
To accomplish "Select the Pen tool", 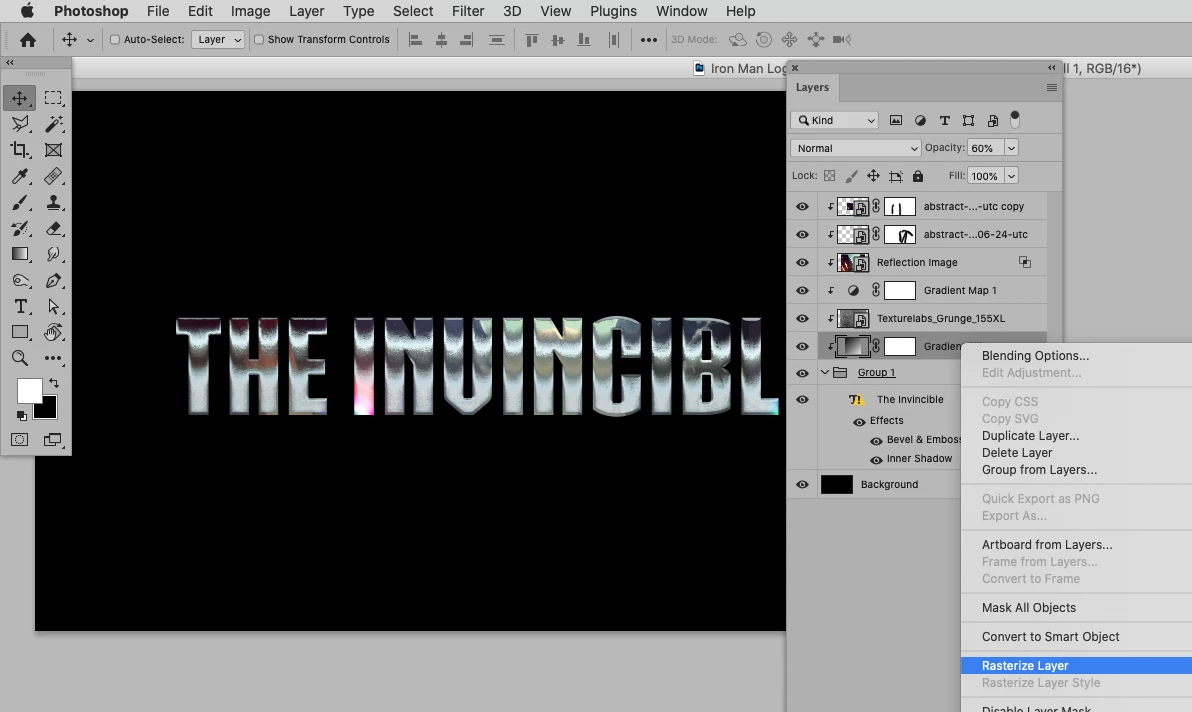I will point(53,281).
